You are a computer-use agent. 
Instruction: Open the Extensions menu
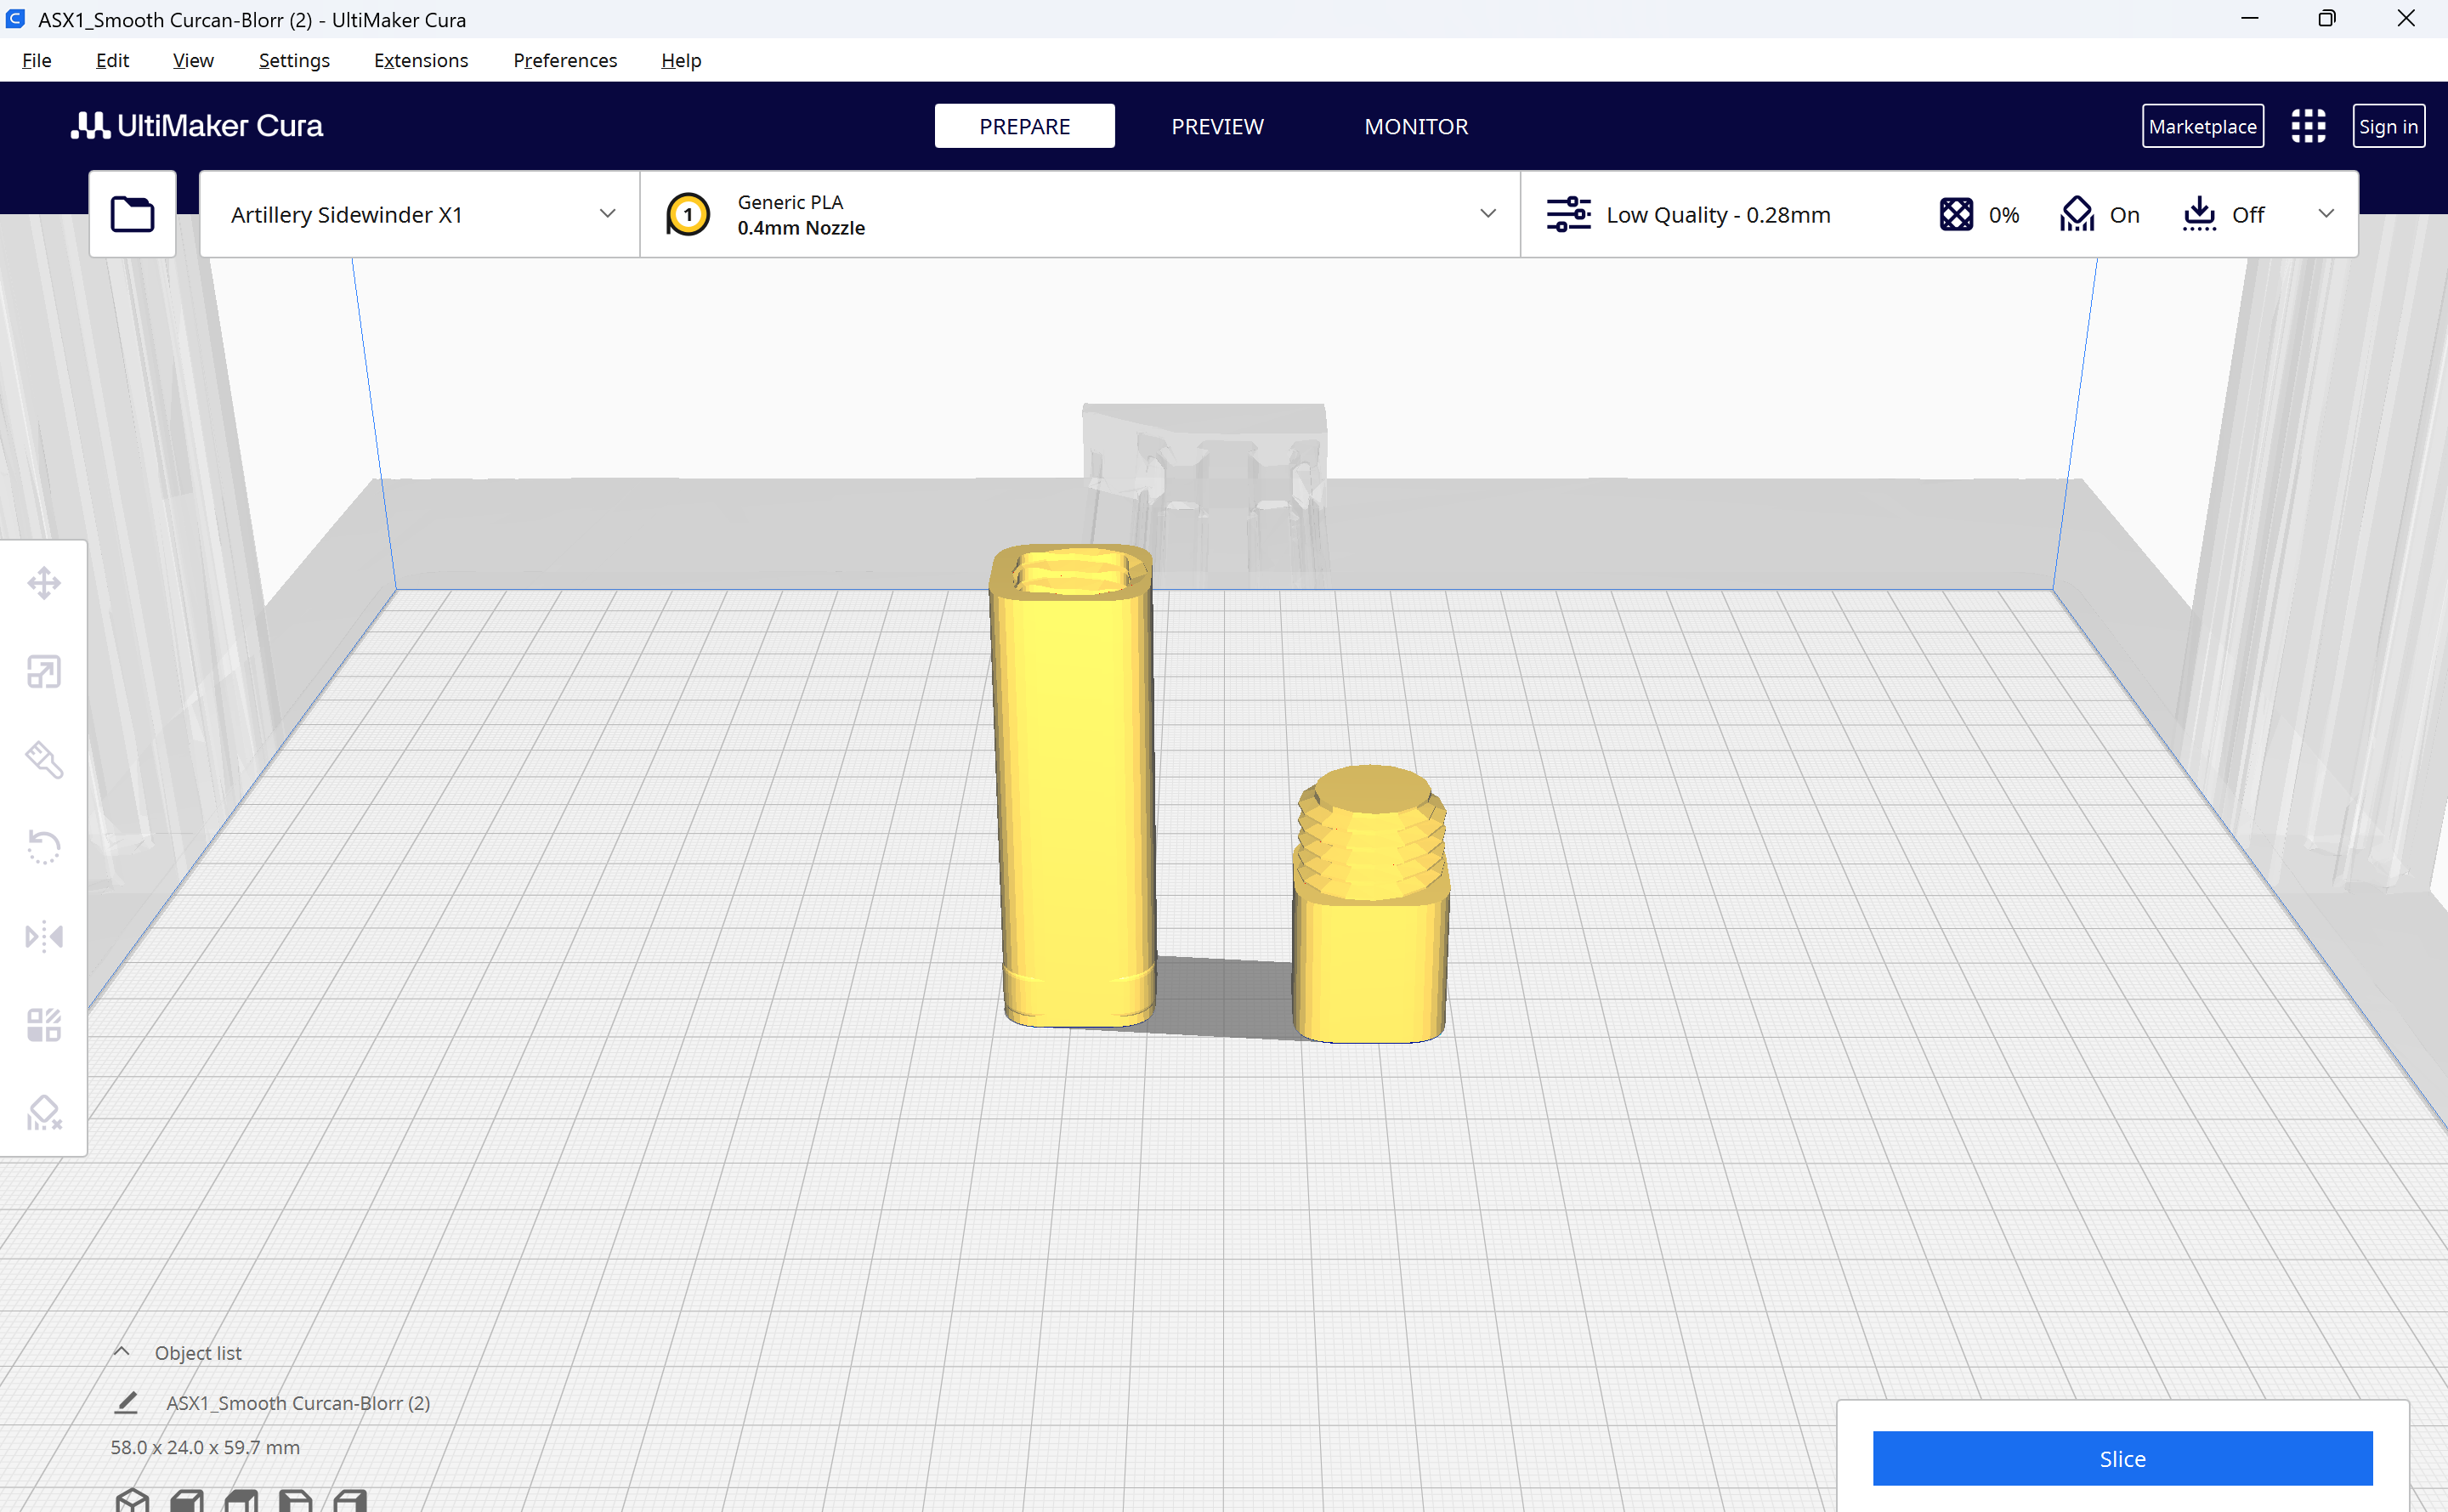point(421,60)
